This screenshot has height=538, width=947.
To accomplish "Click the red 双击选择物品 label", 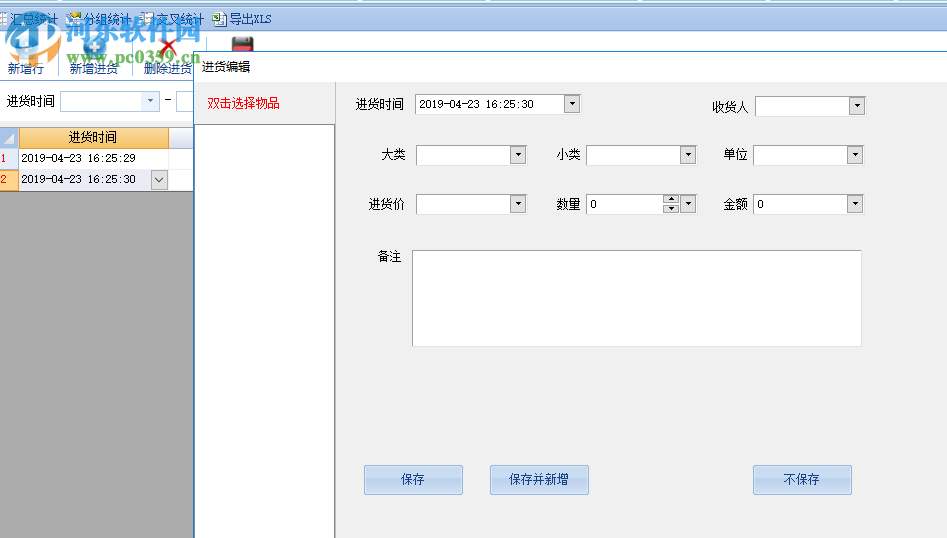I will (243, 103).
